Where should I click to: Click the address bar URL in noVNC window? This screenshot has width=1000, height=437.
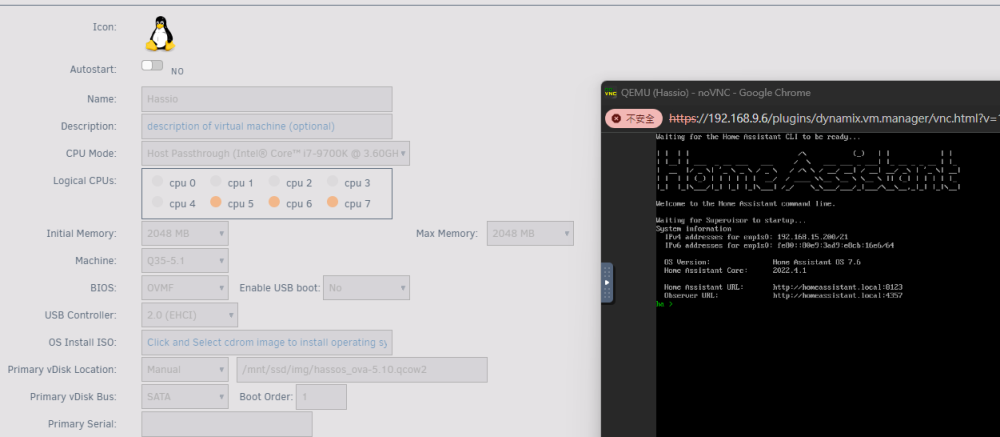pos(834,119)
